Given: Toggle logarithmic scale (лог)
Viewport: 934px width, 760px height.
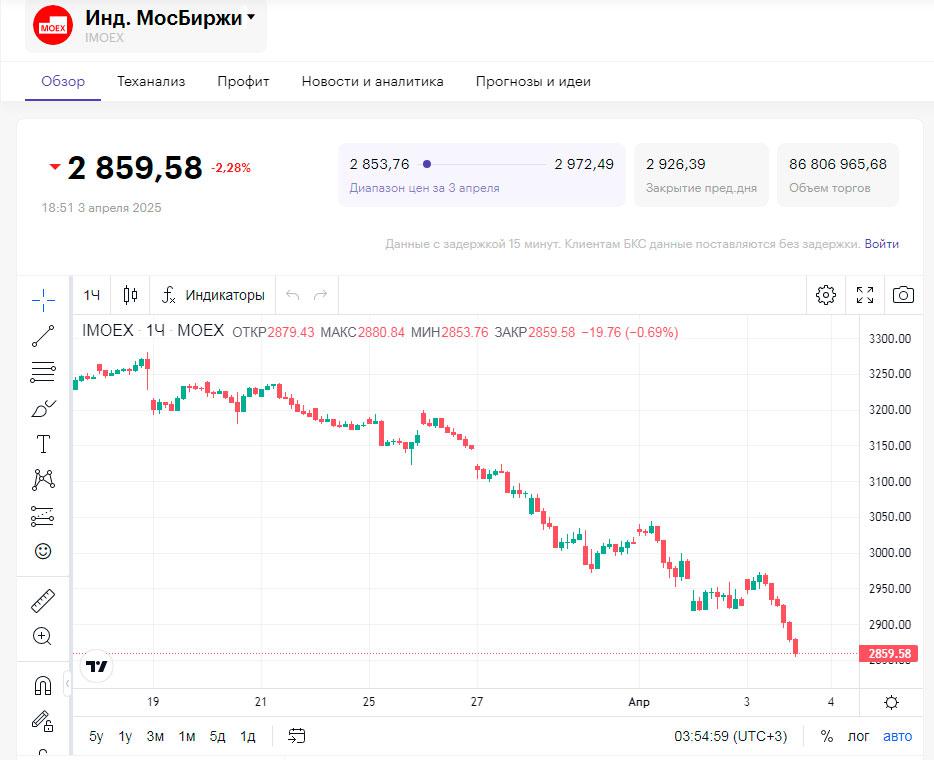Looking at the screenshot, I should point(859,736).
